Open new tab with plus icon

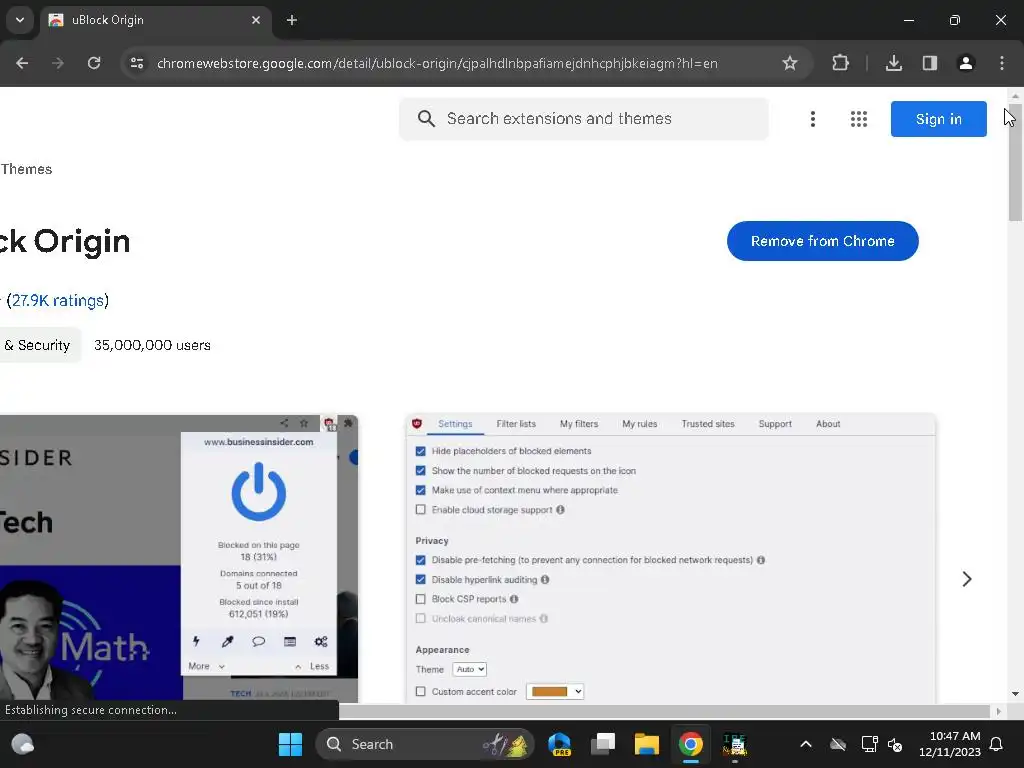(x=292, y=20)
